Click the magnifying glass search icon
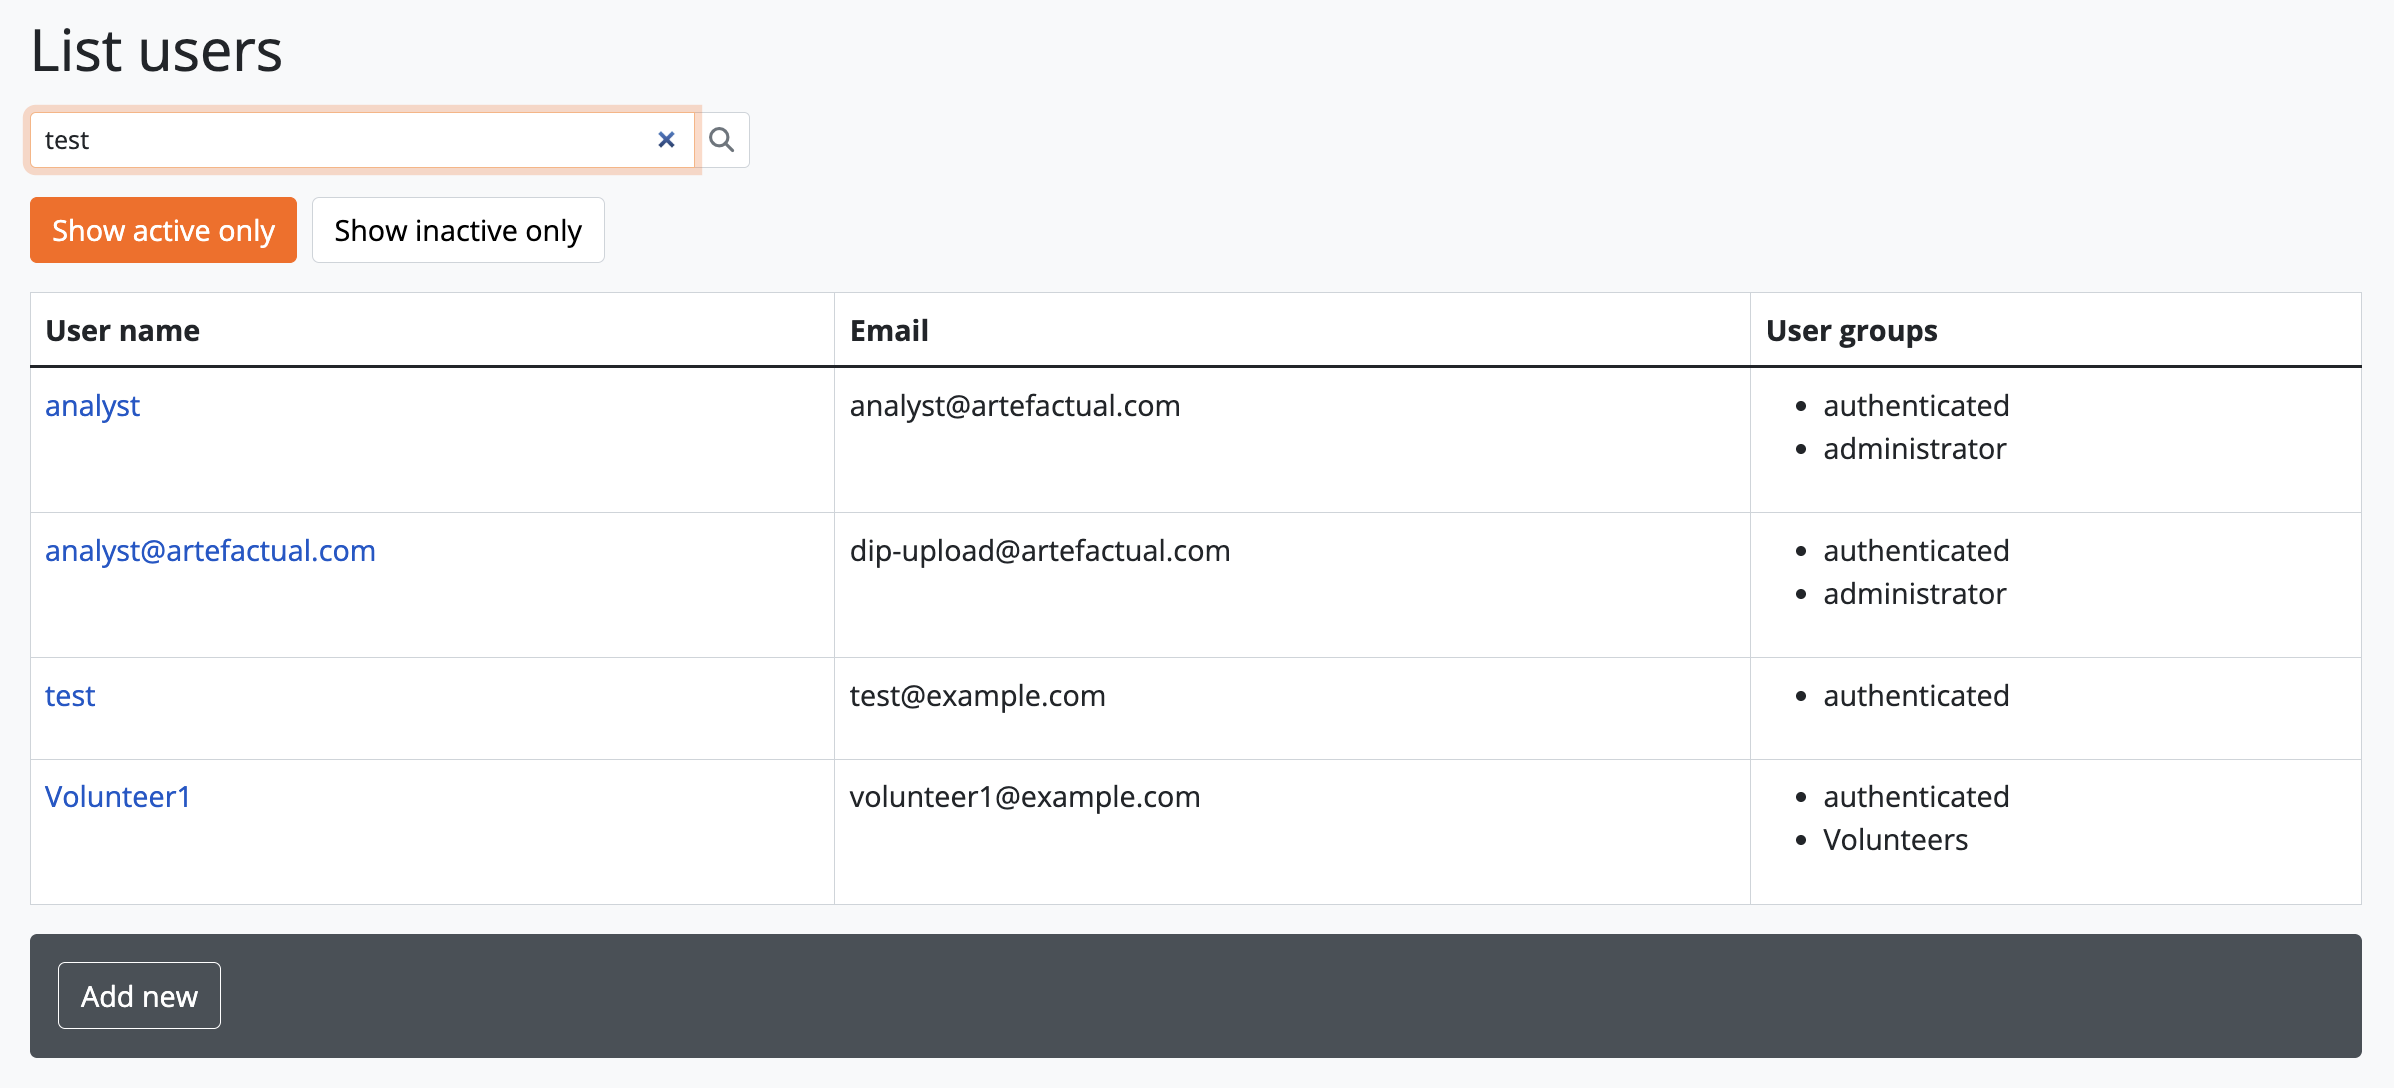Viewport: 2394px width, 1088px height. tap(721, 140)
